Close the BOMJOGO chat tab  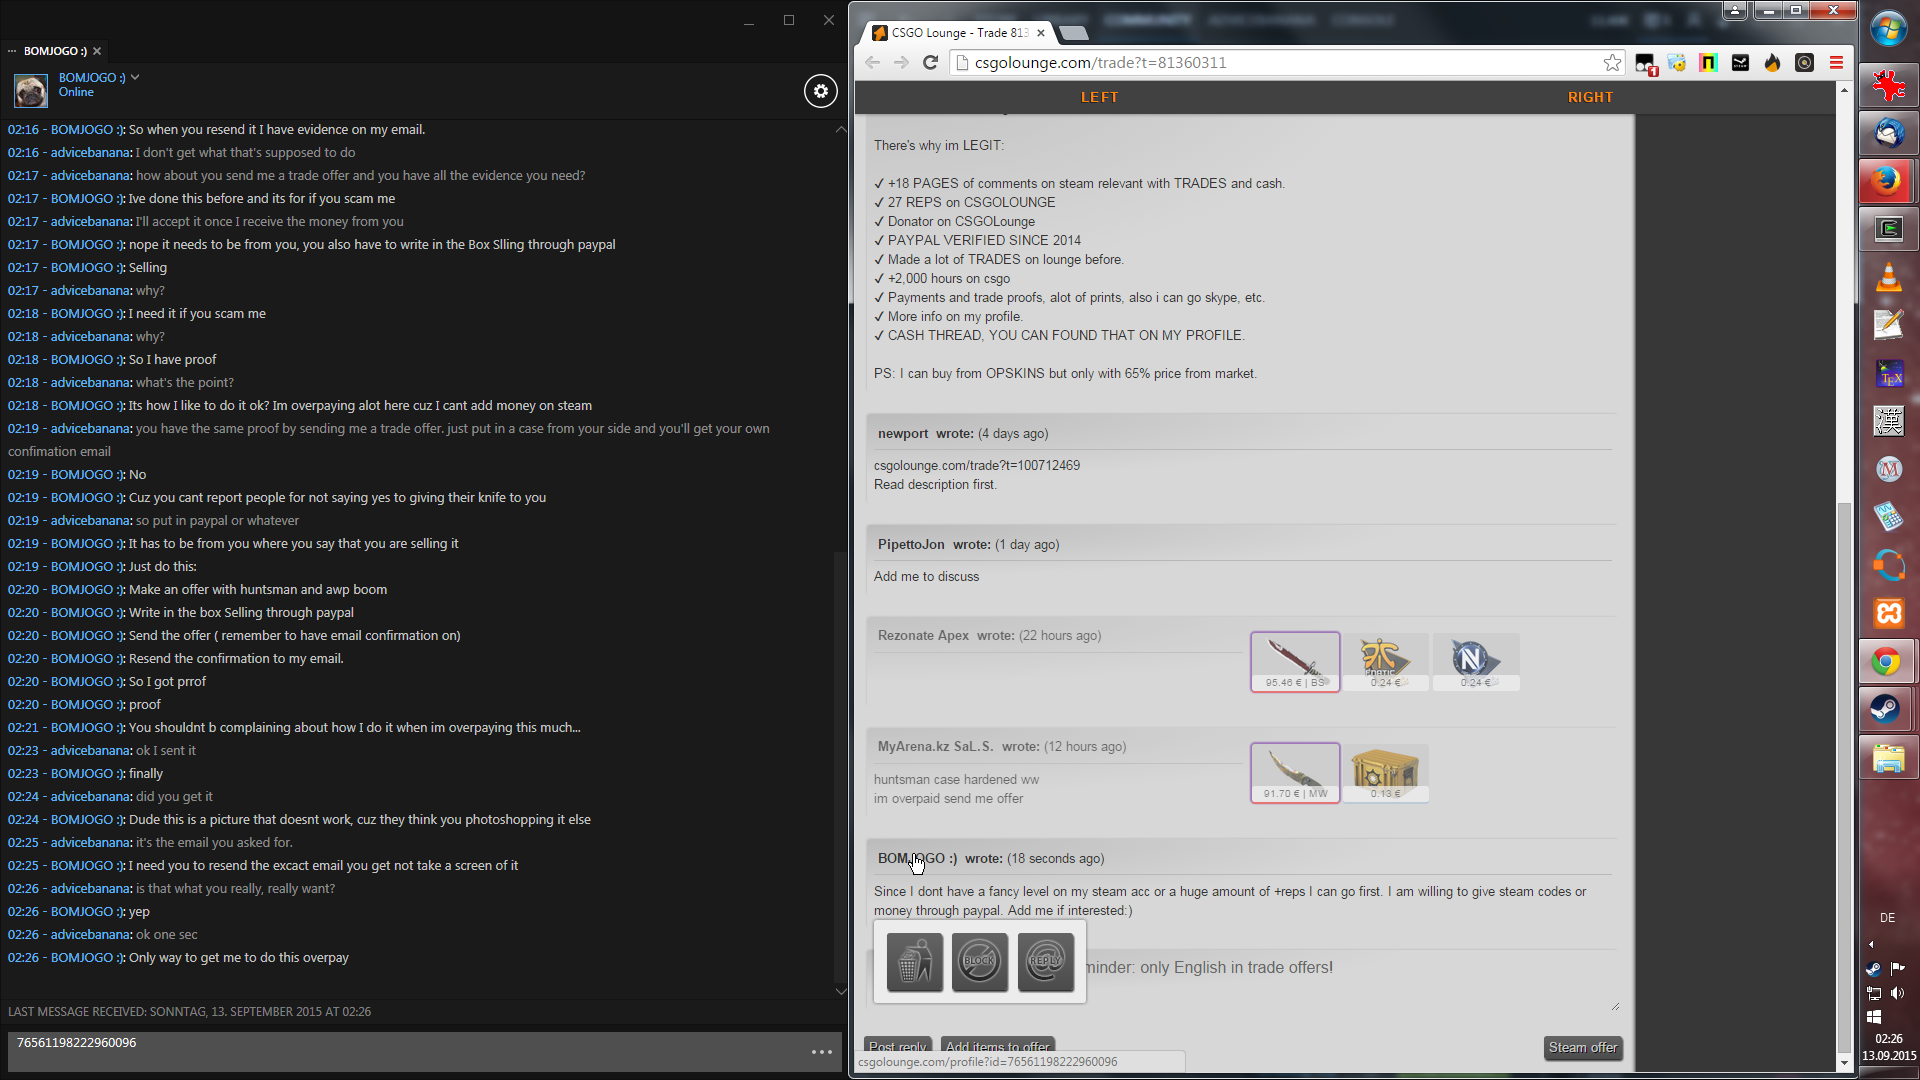click(97, 51)
